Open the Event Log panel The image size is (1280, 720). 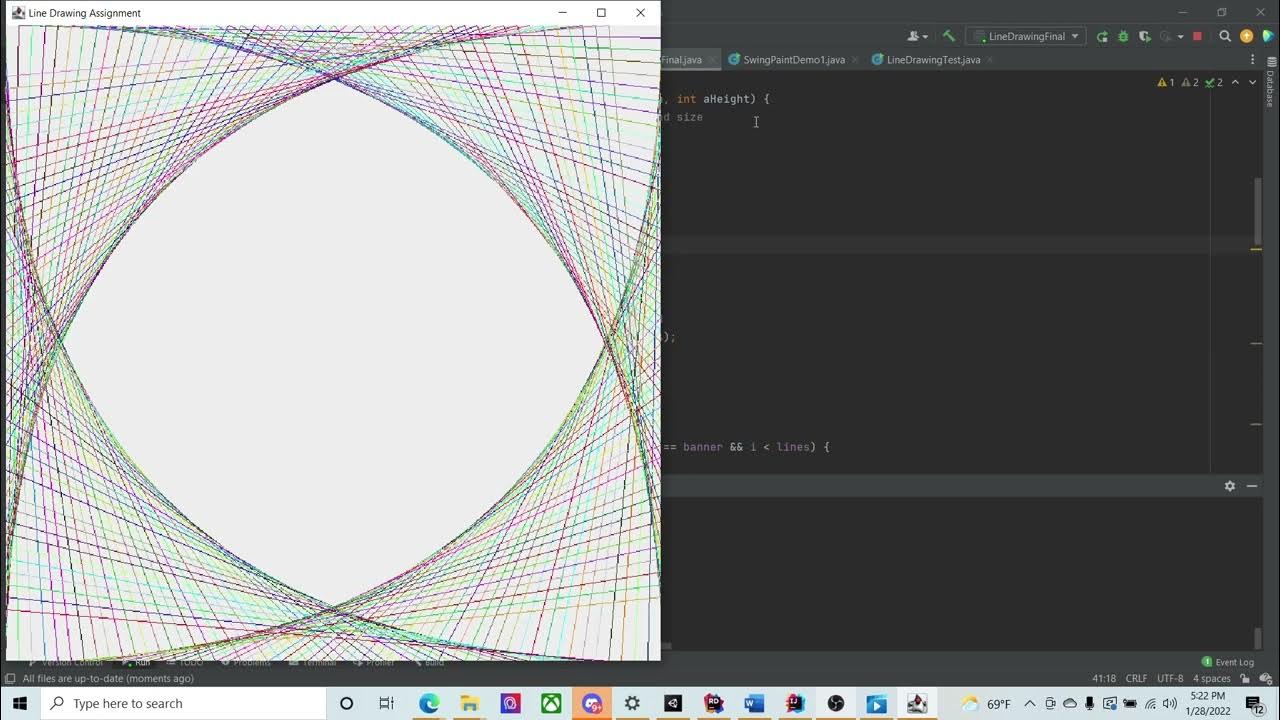1227,662
